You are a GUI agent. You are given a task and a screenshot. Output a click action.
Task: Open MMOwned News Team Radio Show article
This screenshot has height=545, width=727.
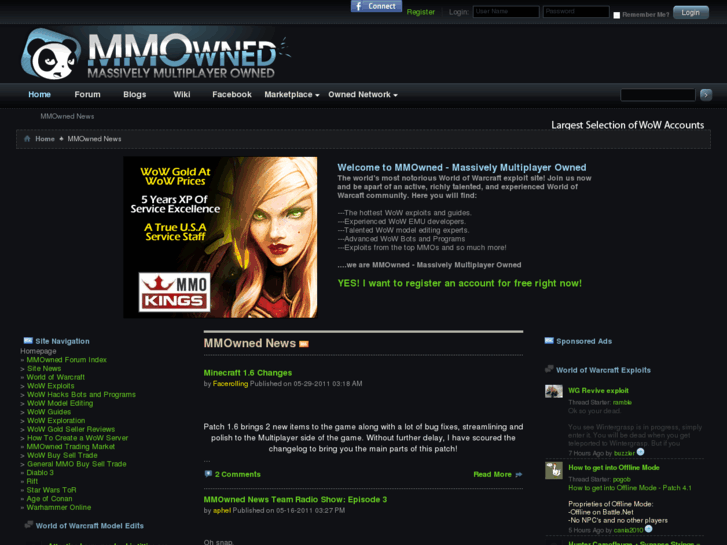[295, 500]
